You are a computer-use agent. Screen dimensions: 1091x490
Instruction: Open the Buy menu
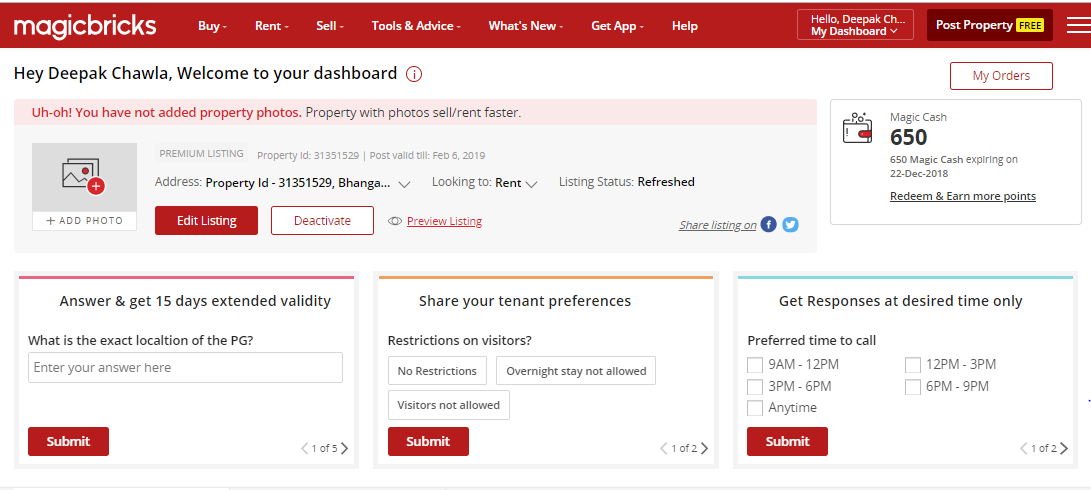click(212, 26)
